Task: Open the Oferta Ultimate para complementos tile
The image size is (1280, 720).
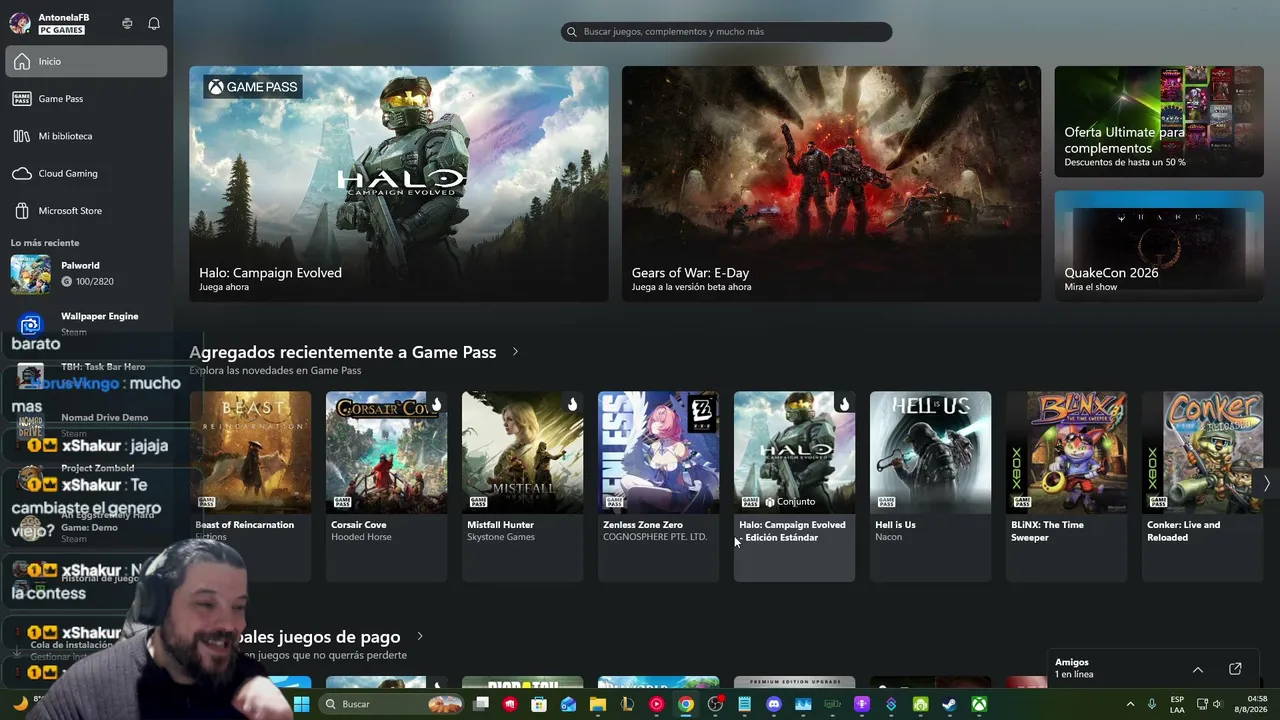Action: pyautogui.click(x=1159, y=122)
